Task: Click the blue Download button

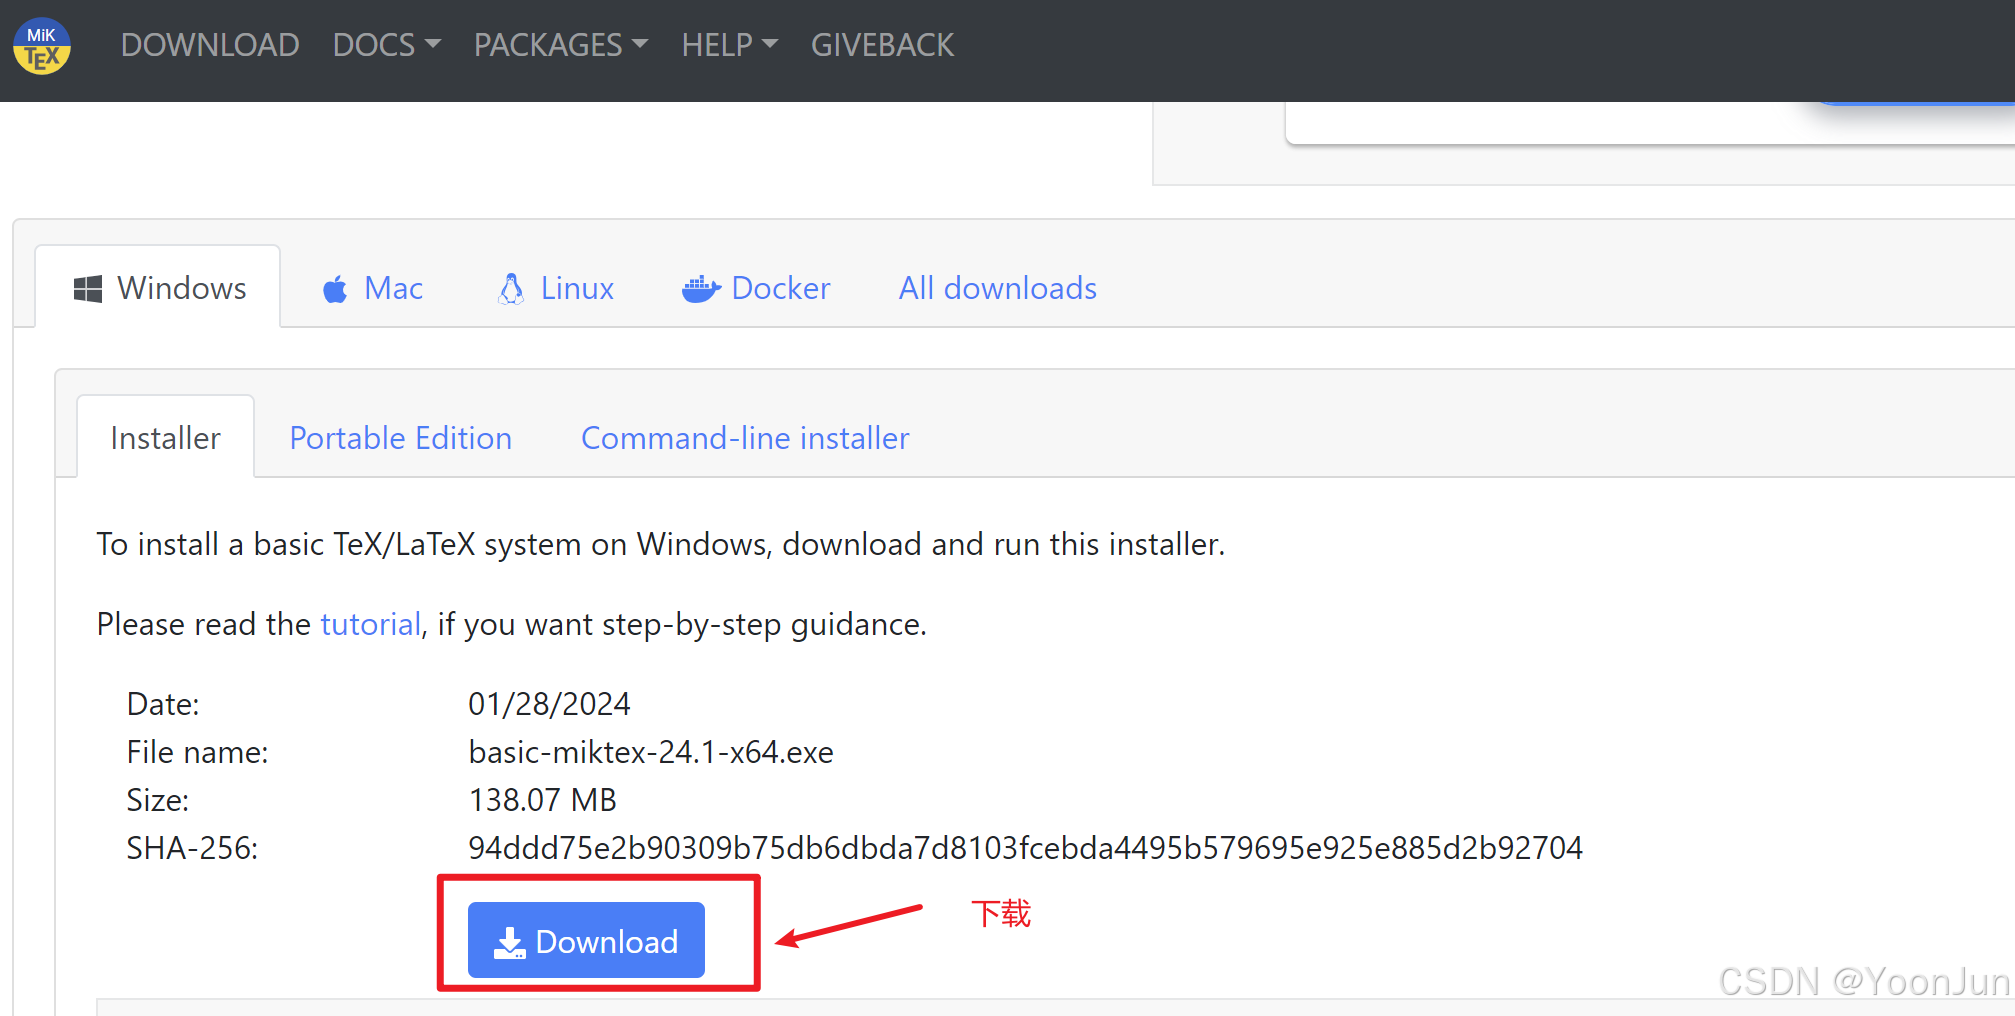Action: coord(586,940)
